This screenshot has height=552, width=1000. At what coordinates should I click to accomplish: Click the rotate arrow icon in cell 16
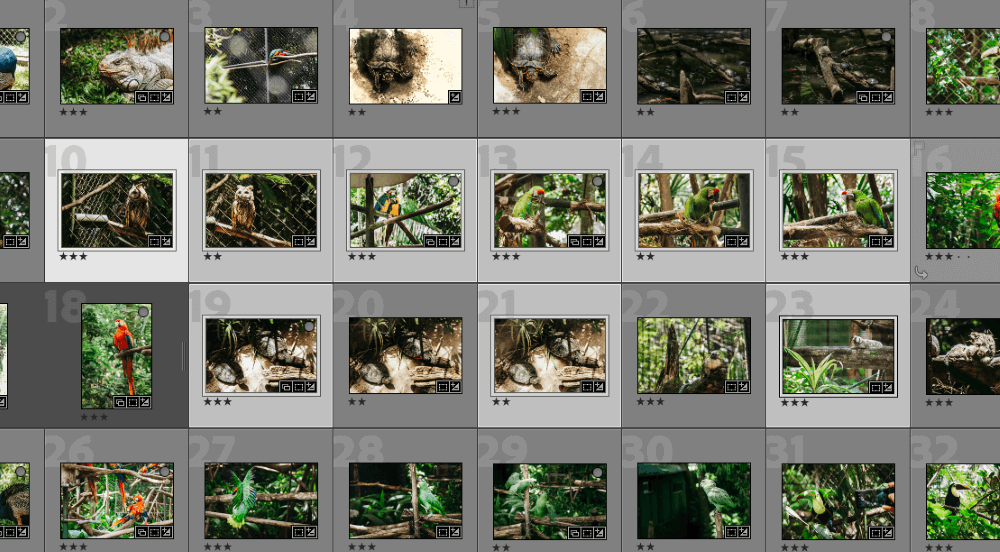[921, 273]
